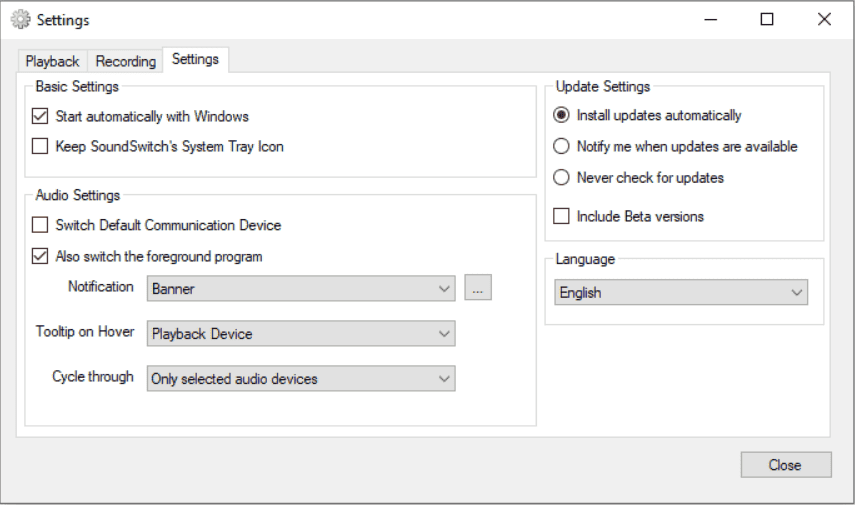Minimize the Settings window

709,19
